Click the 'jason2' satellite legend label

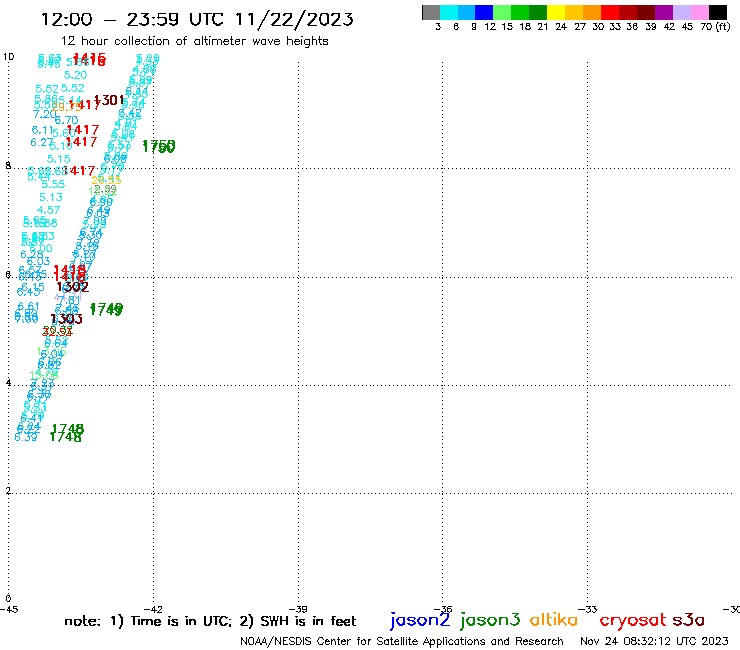(x=420, y=620)
